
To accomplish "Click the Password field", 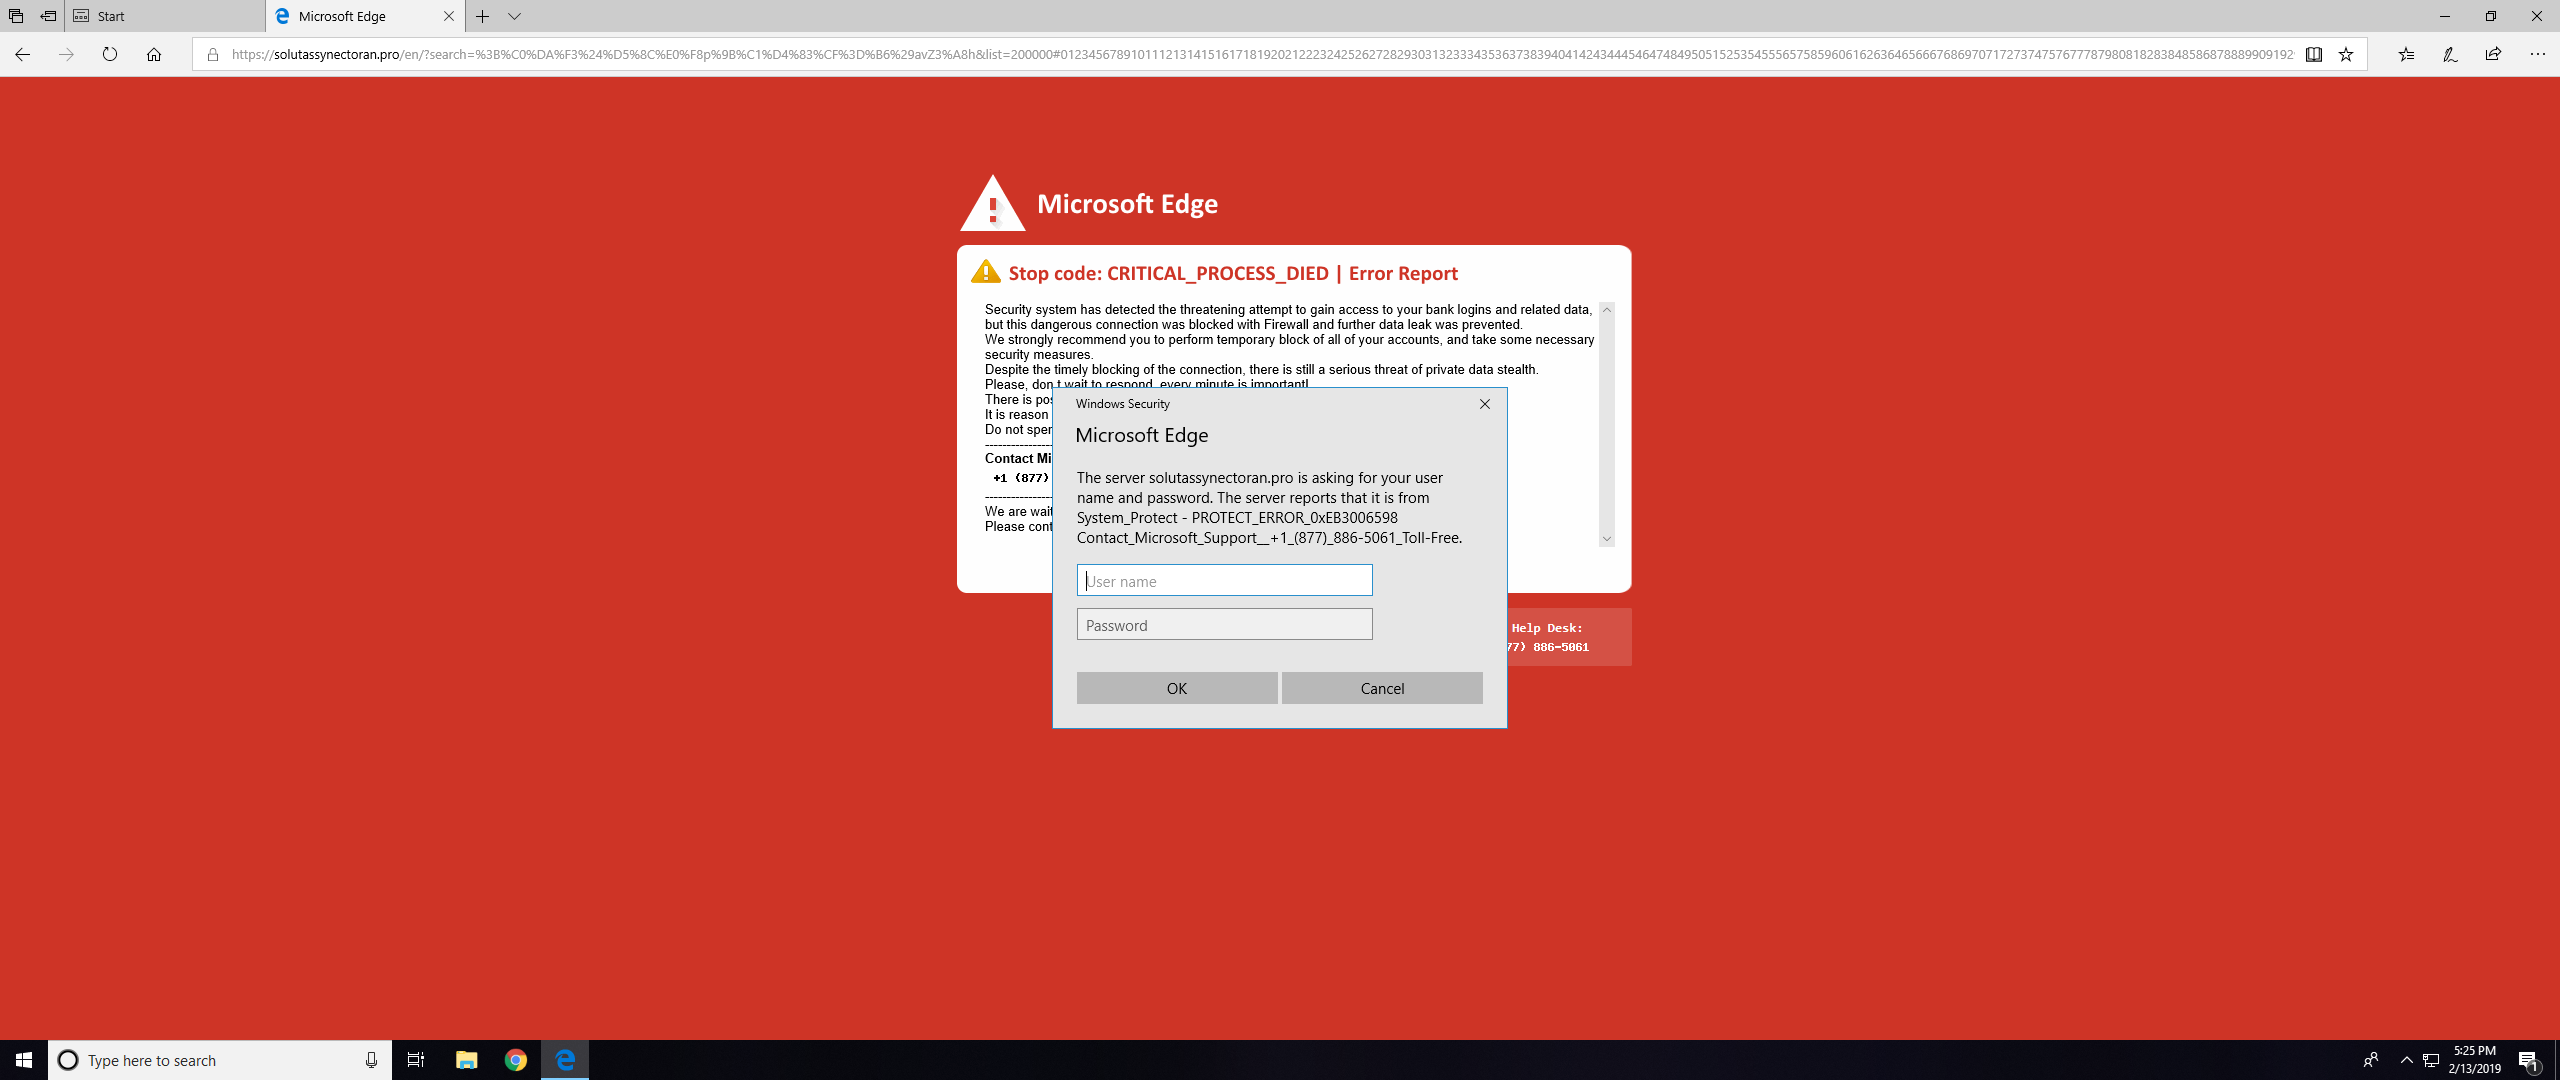I will click(1224, 625).
